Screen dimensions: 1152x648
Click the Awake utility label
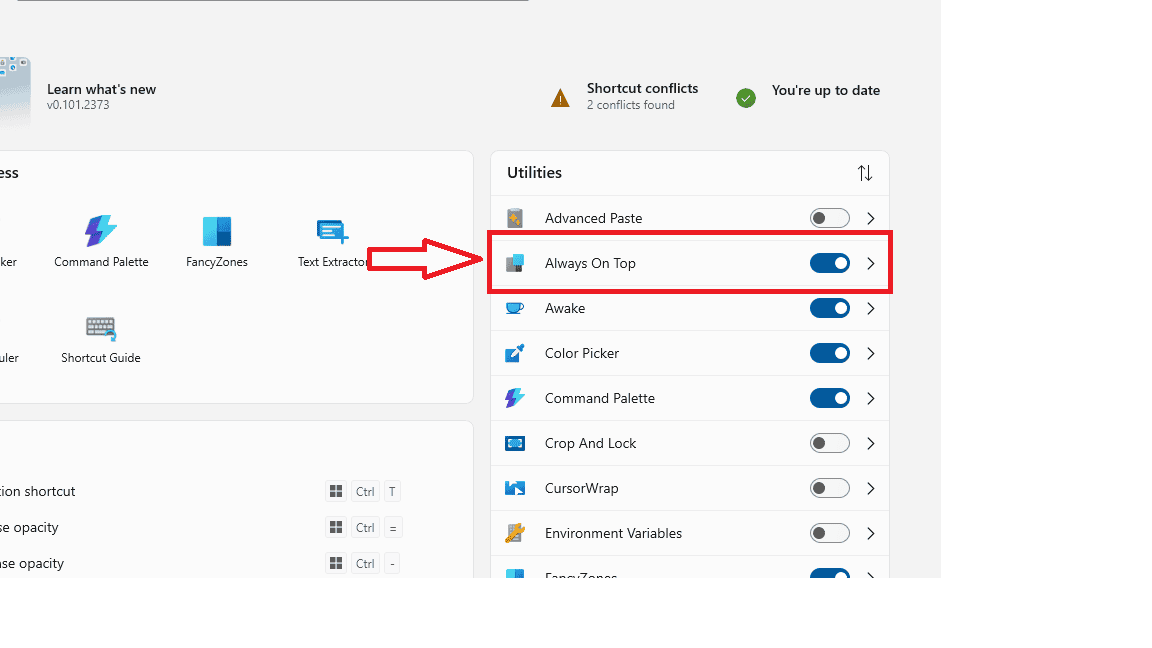(x=565, y=308)
